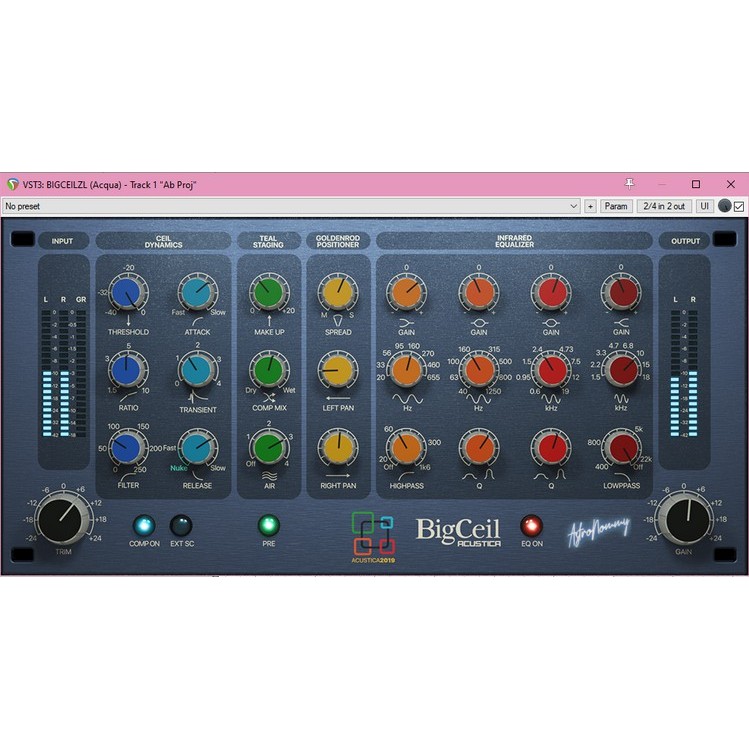
Task: Toggle the green PRE button
Action: (x=268, y=525)
